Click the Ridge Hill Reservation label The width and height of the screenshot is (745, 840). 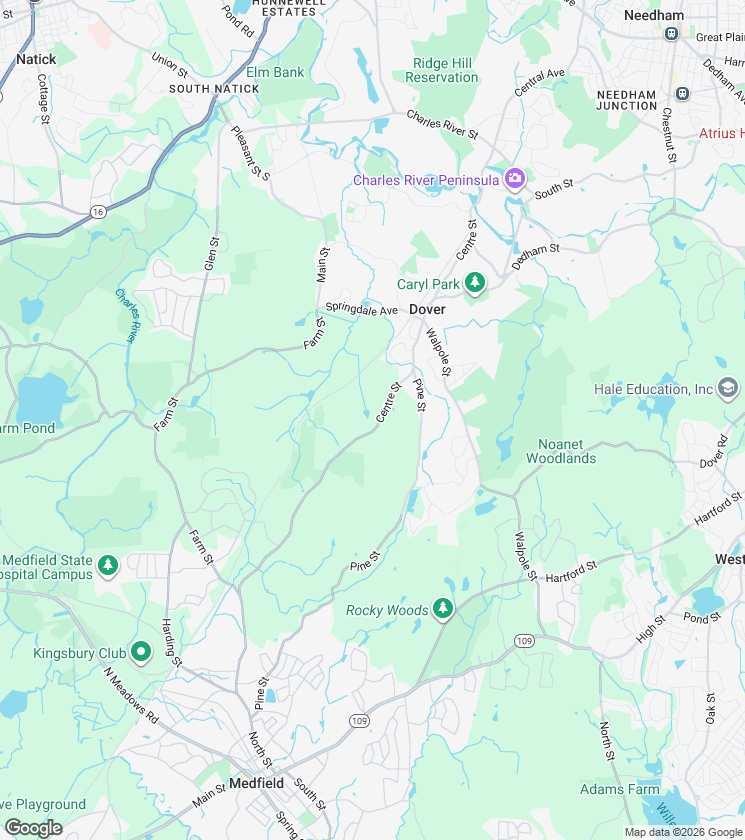(441, 70)
